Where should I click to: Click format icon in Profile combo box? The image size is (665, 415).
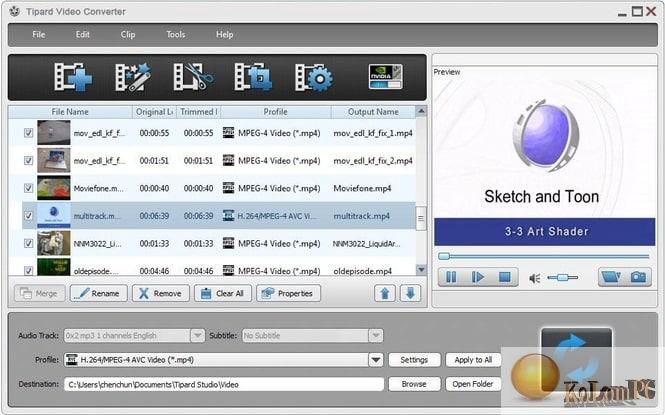pyautogui.click(x=72, y=359)
